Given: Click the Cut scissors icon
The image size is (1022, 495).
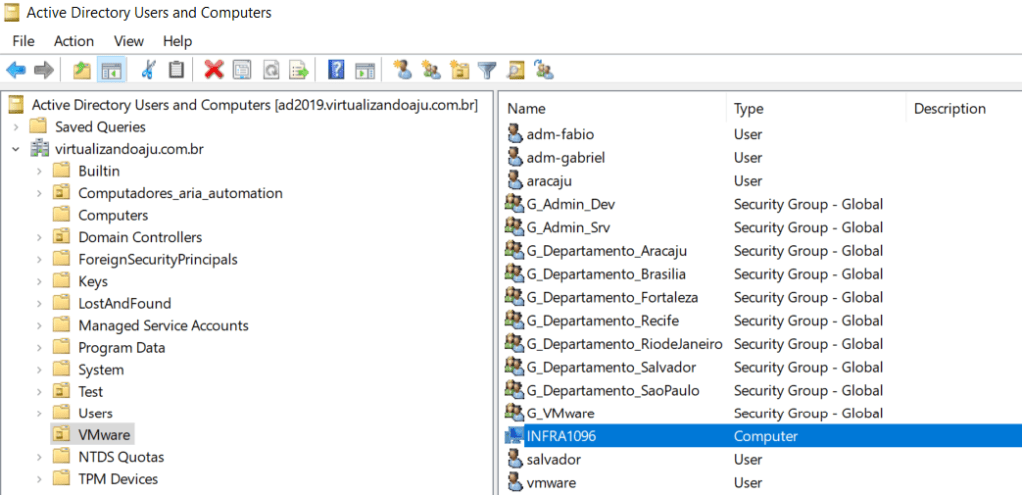Looking at the screenshot, I should point(148,70).
